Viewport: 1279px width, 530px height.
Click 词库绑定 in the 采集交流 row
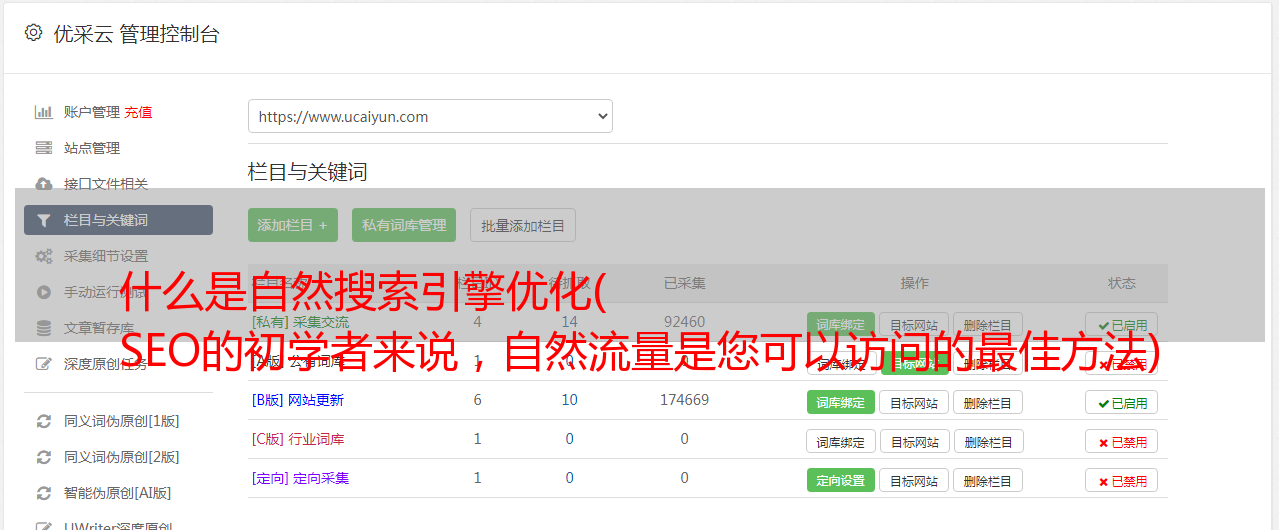[841, 325]
